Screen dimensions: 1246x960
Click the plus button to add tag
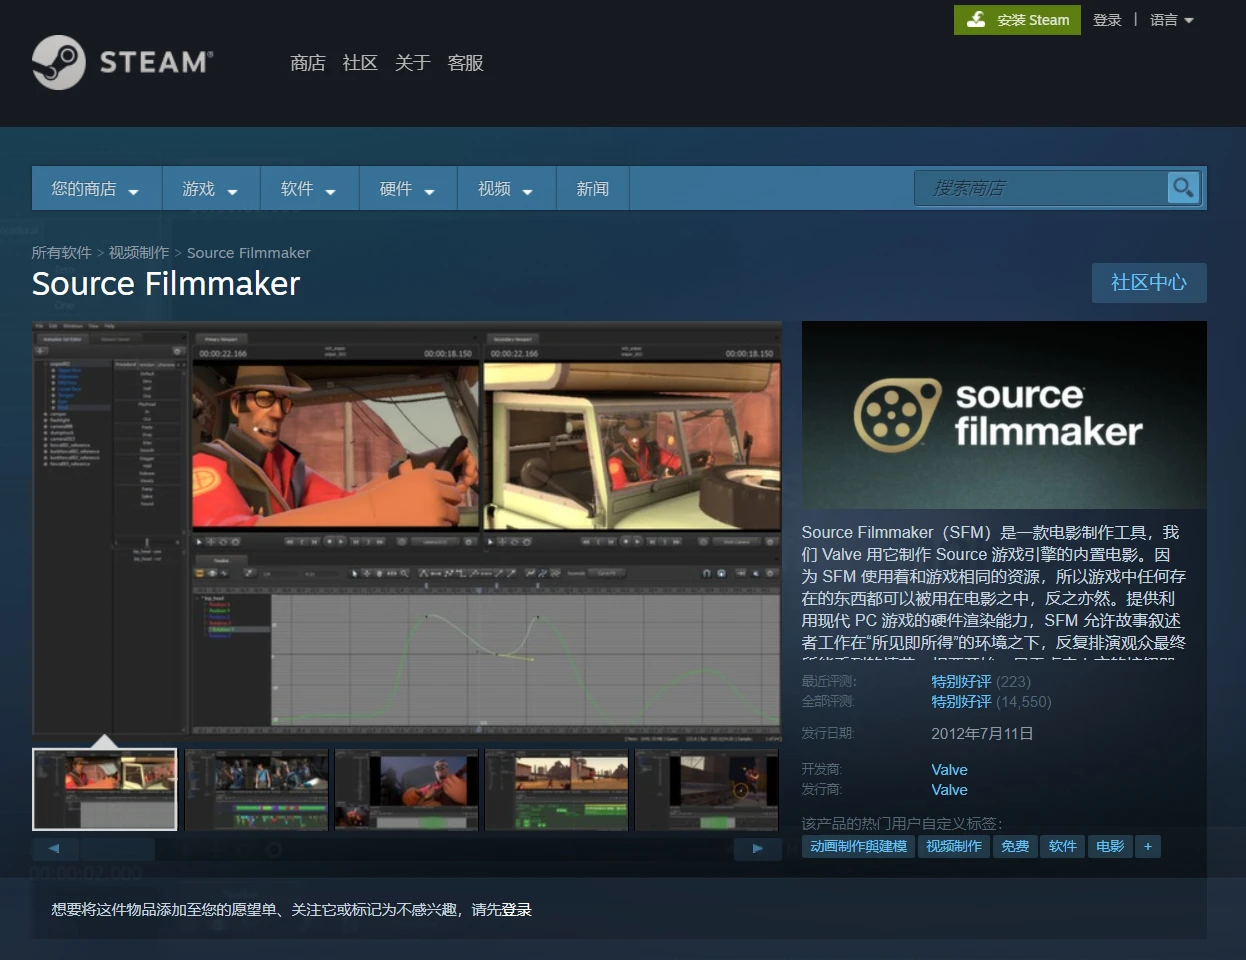click(1147, 846)
